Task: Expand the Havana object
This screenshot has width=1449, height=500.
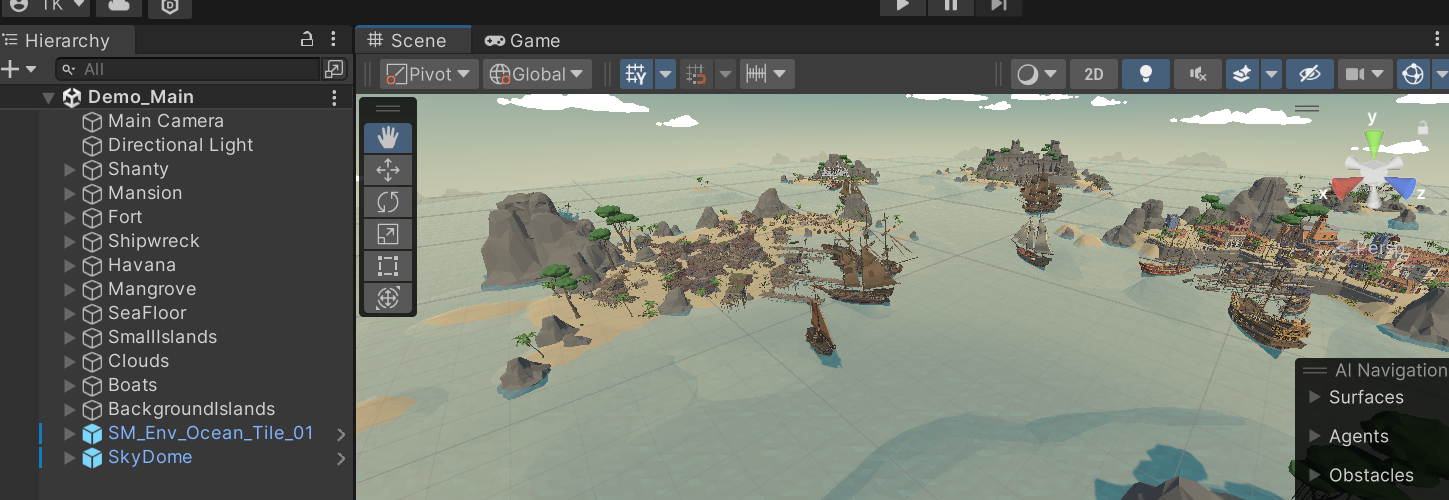Action: point(69,266)
